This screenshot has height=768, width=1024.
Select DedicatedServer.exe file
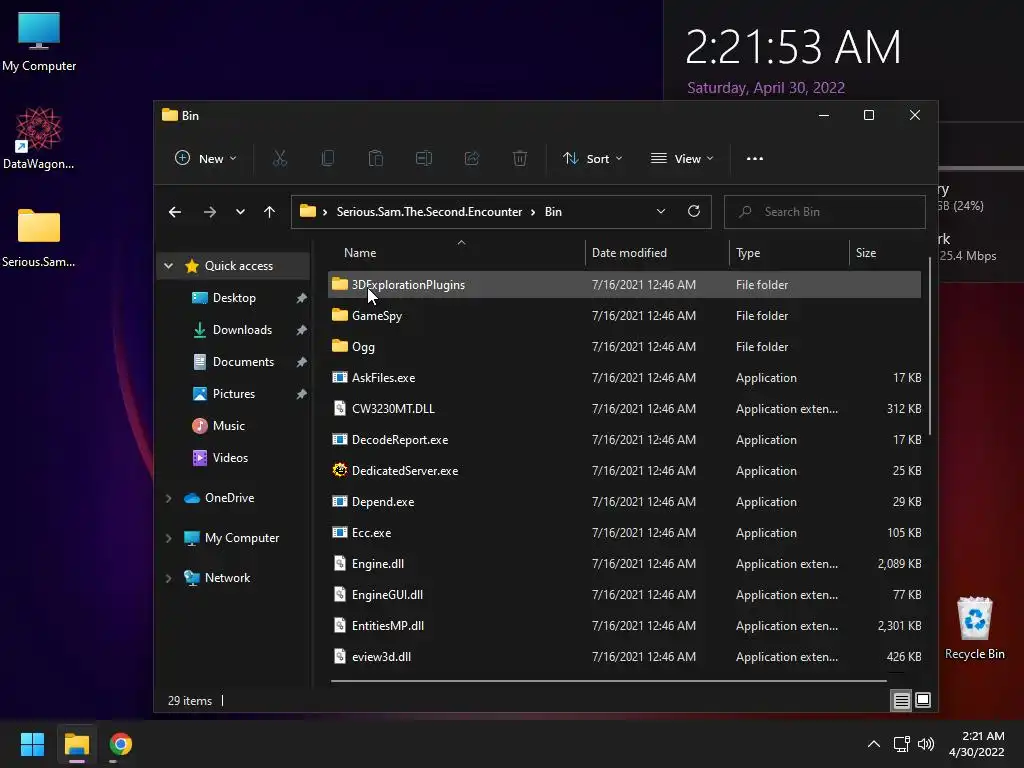pos(624,470)
